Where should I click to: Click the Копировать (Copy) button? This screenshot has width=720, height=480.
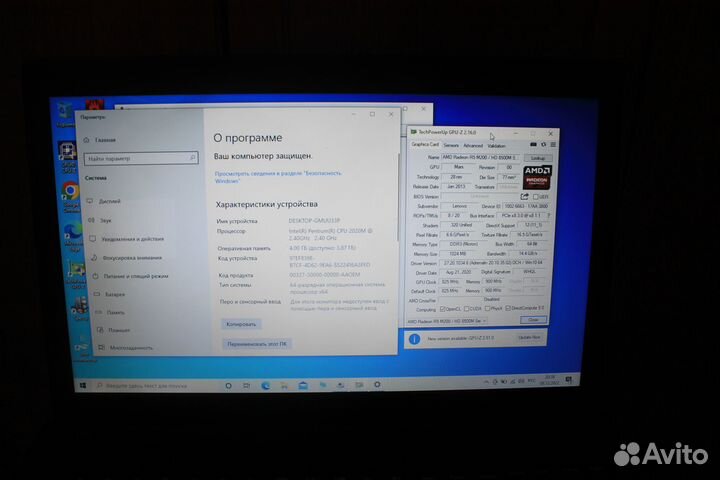(241, 324)
